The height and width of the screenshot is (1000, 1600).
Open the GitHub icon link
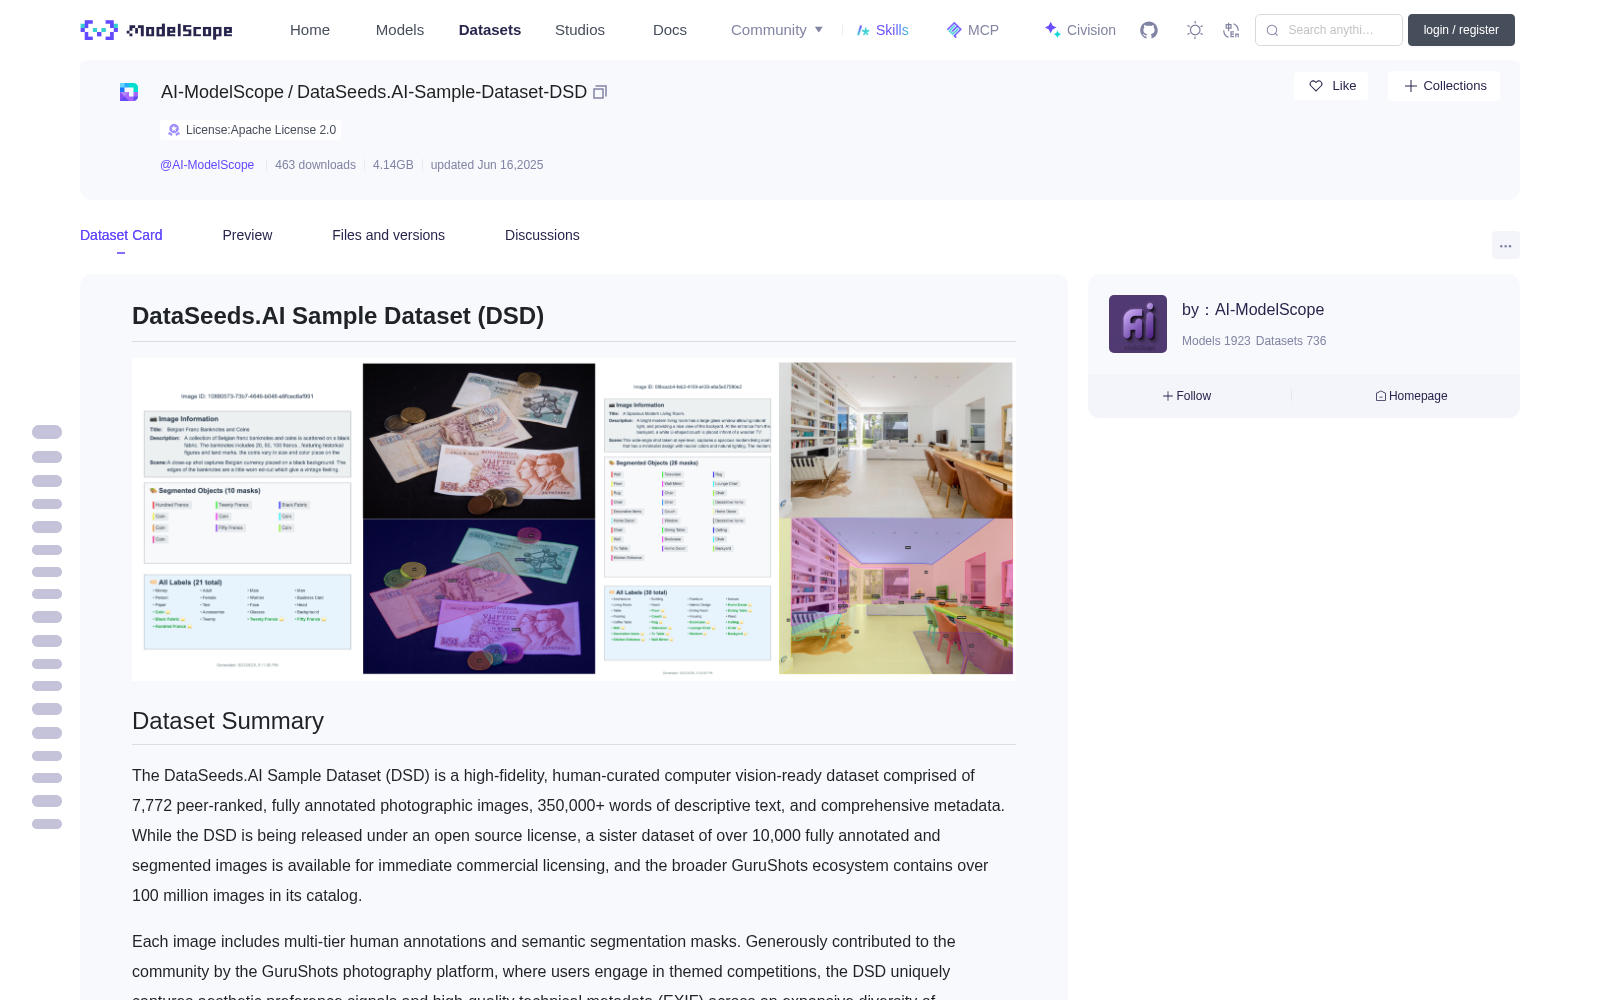pyautogui.click(x=1149, y=30)
